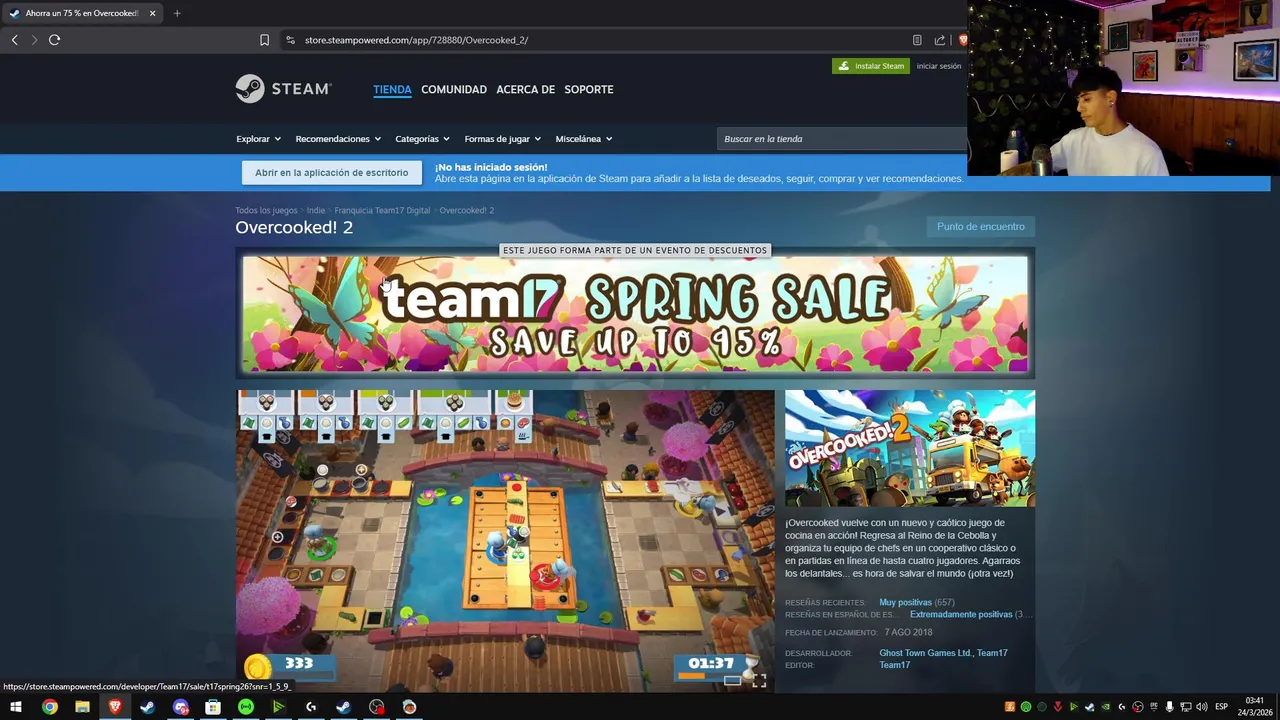The image size is (1280, 720).
Task: Toggle fullscreen on the gameplay video
Action: (x=759, y=681)
